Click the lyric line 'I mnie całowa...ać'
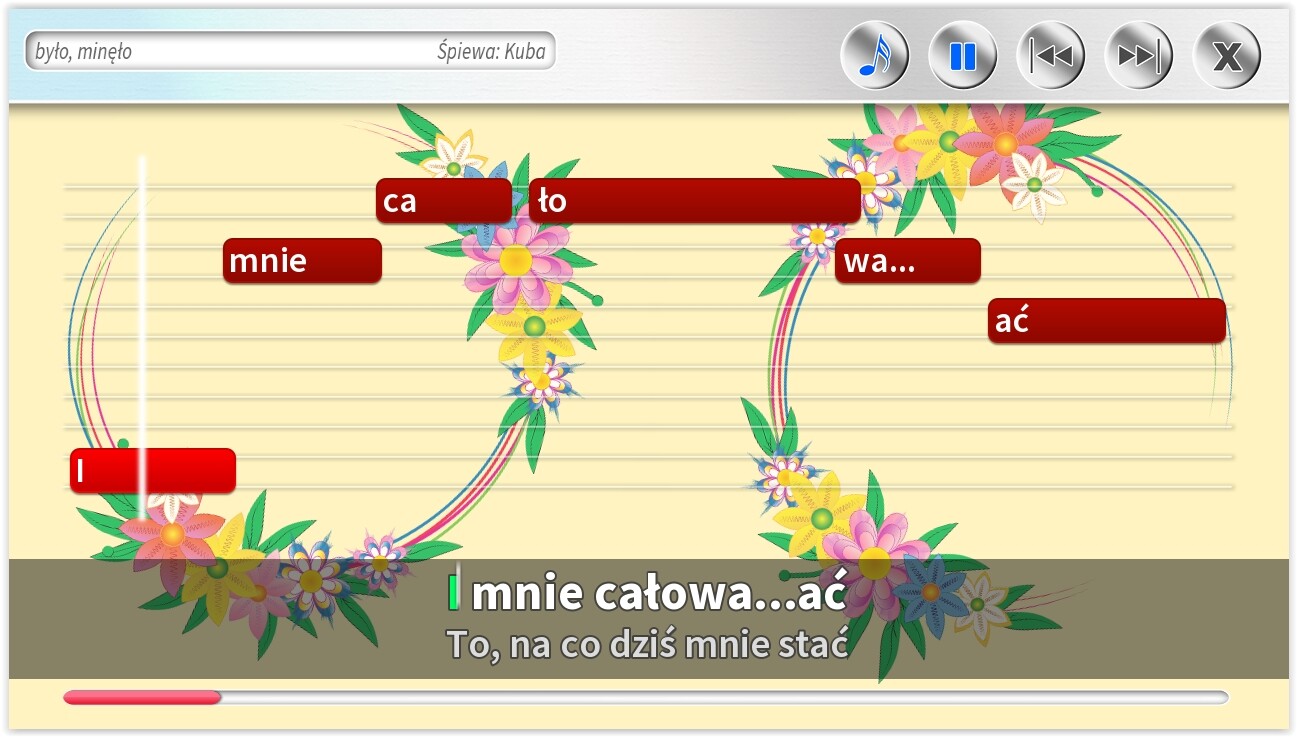 click(x=648, y=594)
